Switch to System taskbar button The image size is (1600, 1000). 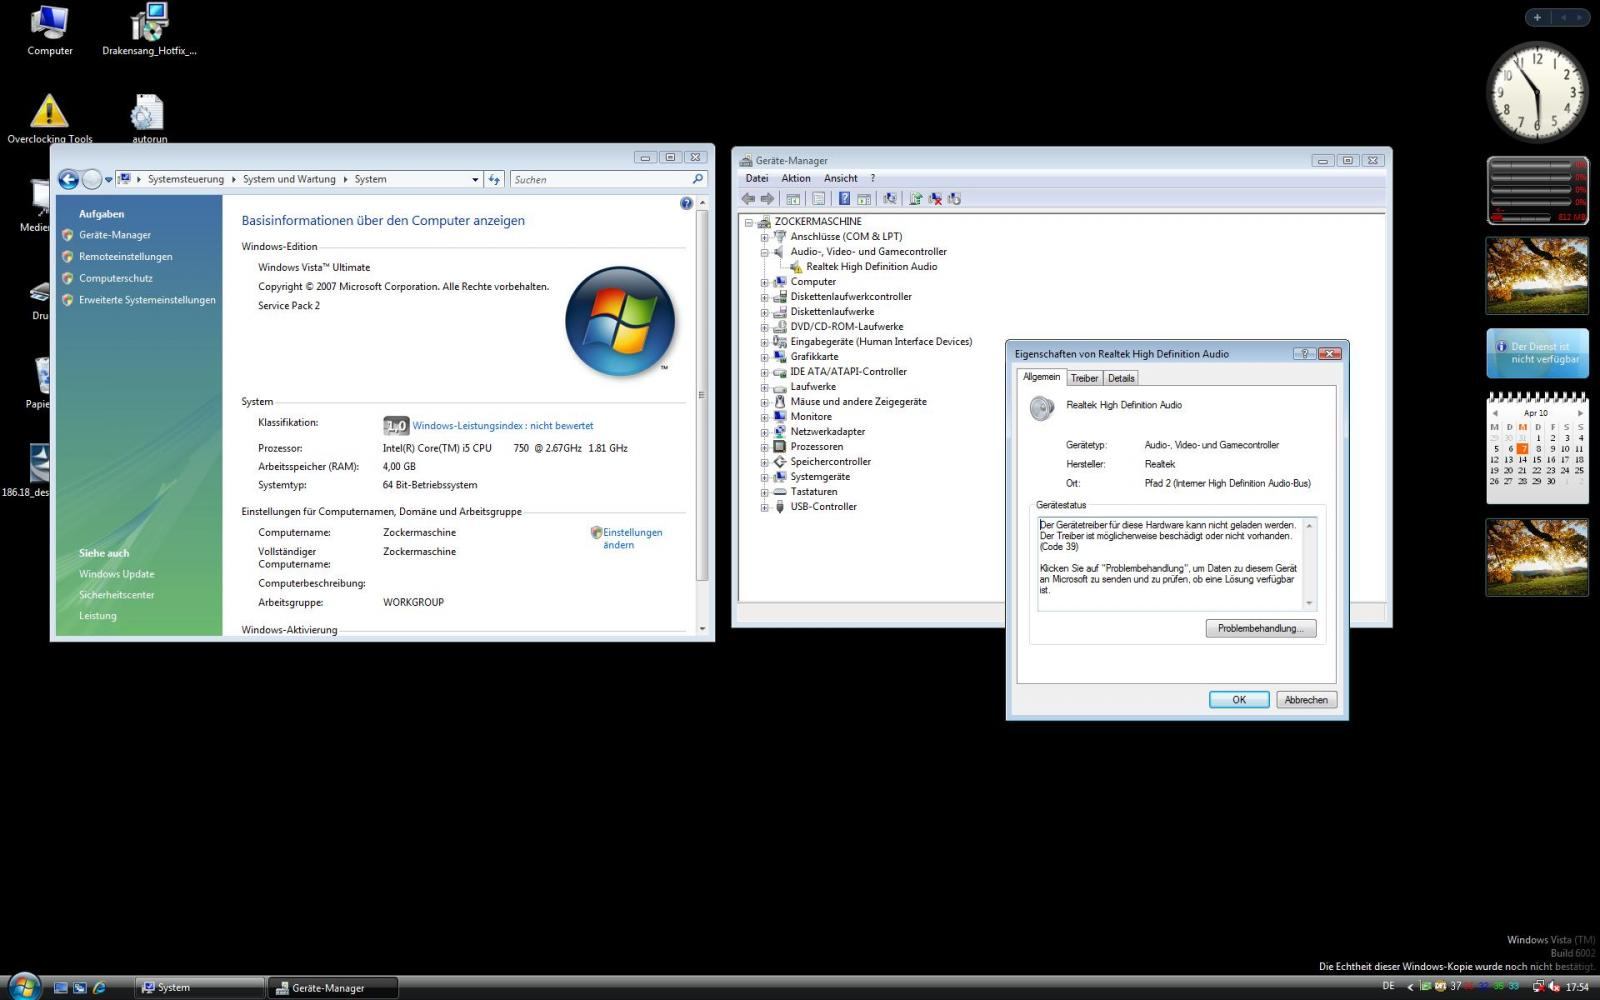(x=200, y=987)
